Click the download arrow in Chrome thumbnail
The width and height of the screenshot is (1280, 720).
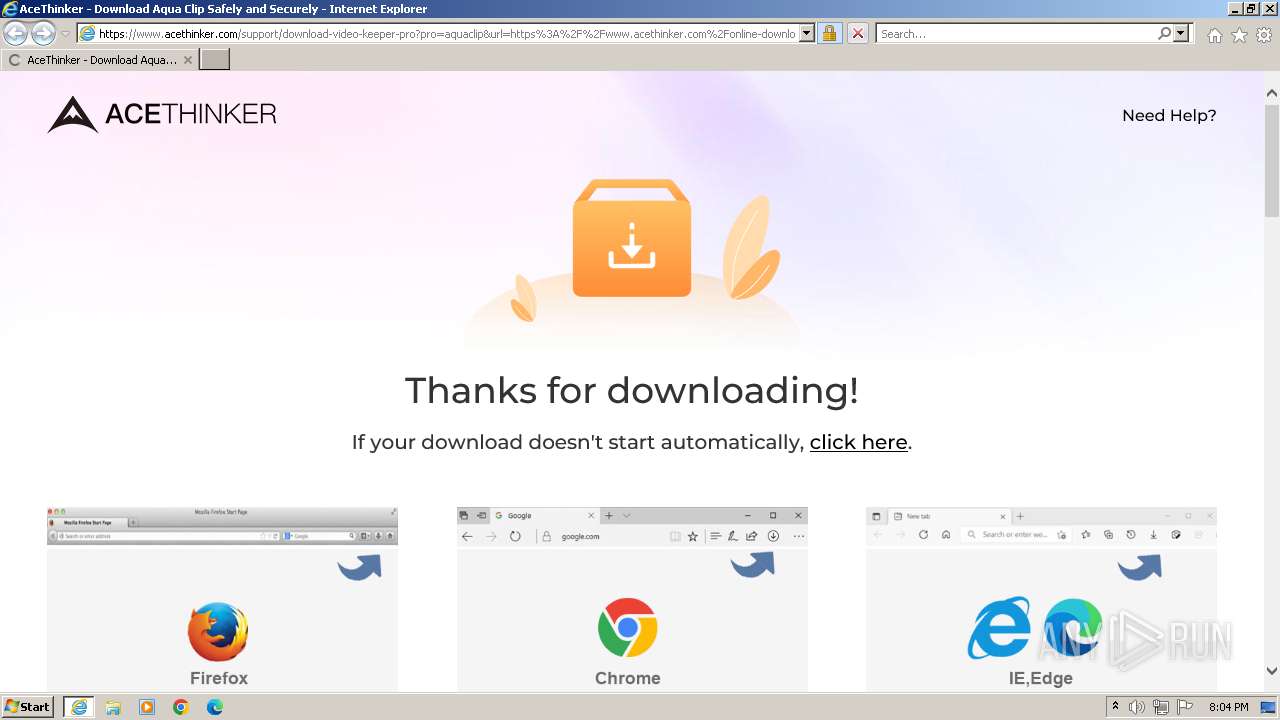[773, 536]
